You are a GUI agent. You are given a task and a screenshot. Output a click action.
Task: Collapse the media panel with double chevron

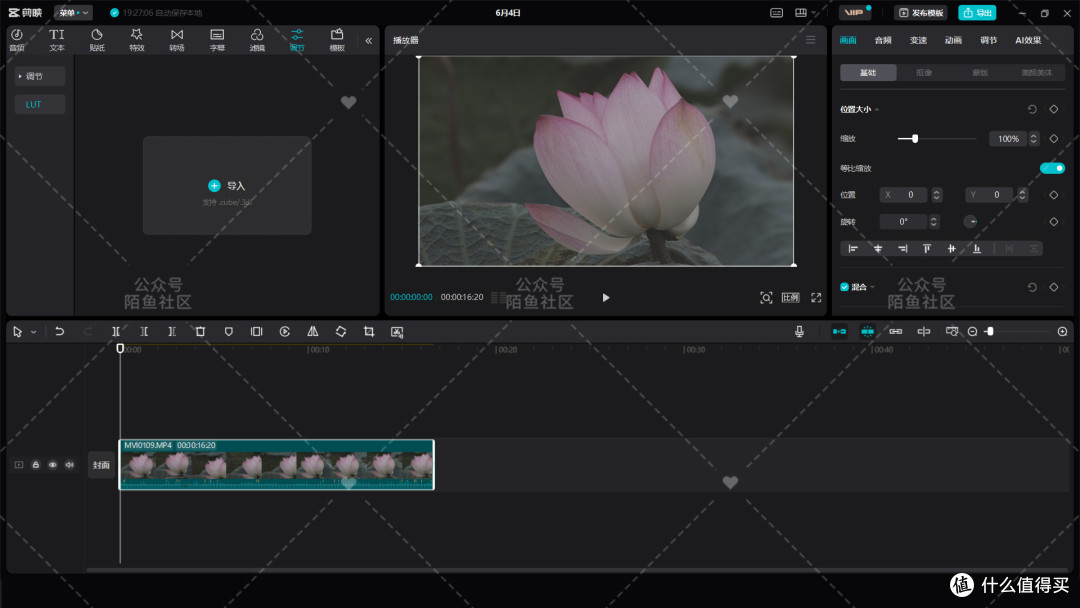(368, 41)
